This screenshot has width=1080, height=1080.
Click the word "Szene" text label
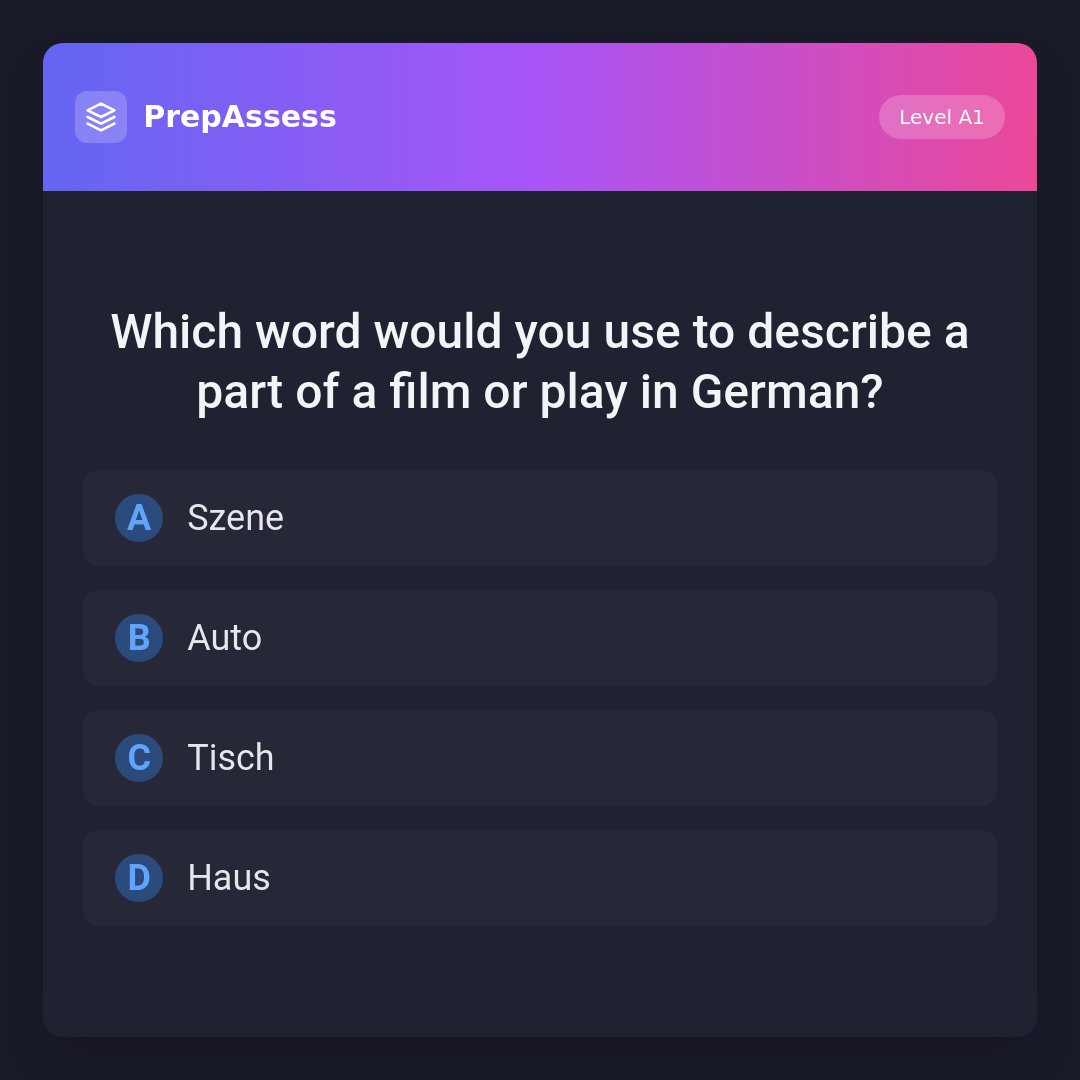[235, 518]
